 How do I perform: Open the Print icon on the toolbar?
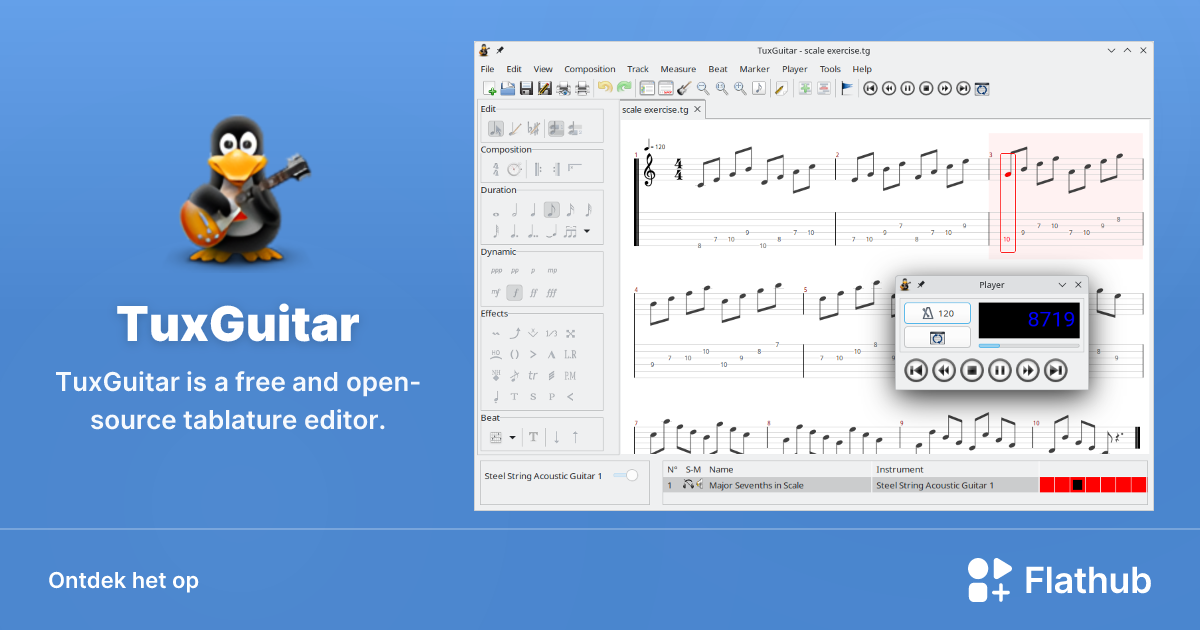tap(582, 88)
